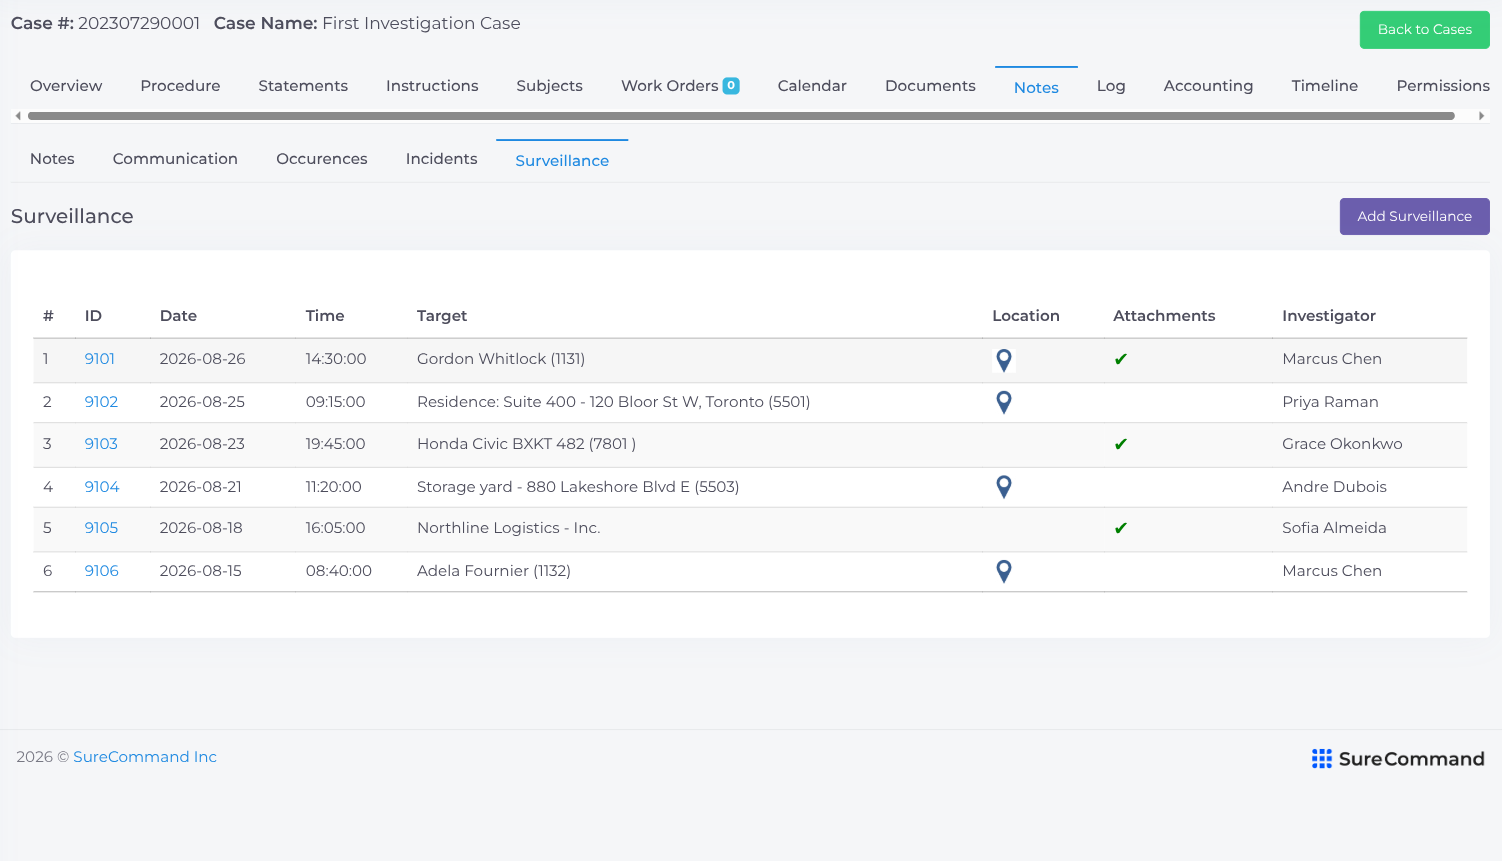Click attachment checkmark in Northline Logistics row
The width and height of the screenshot is (1502, 861).
1121,529
